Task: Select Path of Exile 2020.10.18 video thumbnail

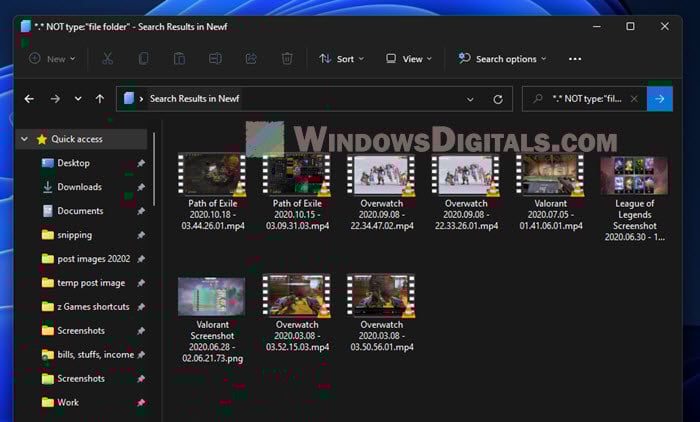Action: tap(212, 175)
